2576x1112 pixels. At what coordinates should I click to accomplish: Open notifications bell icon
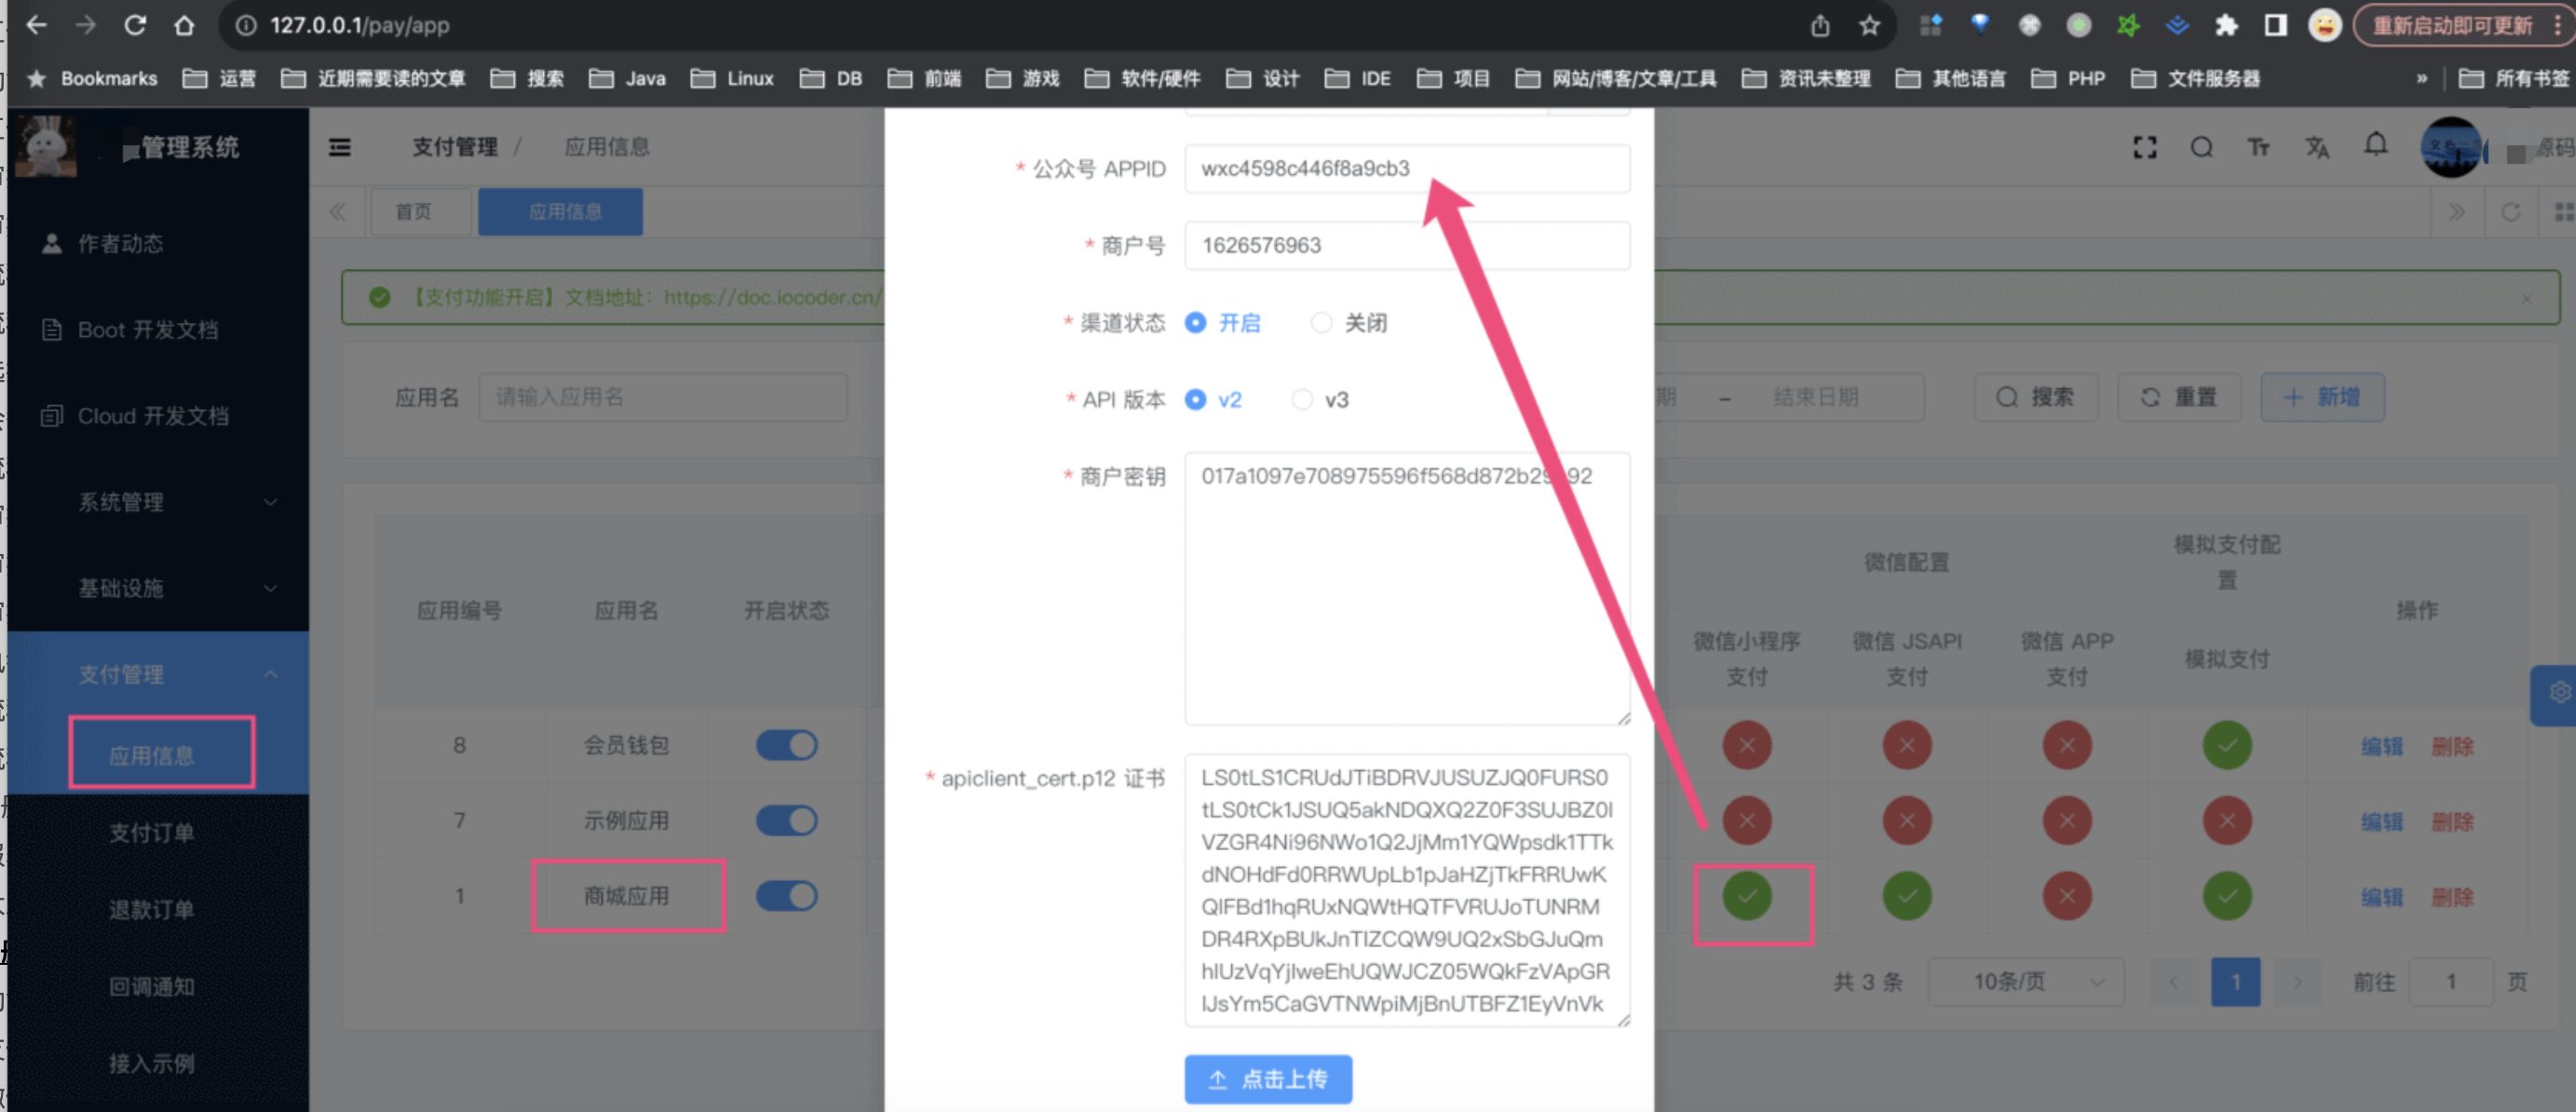pos(2376,146)
